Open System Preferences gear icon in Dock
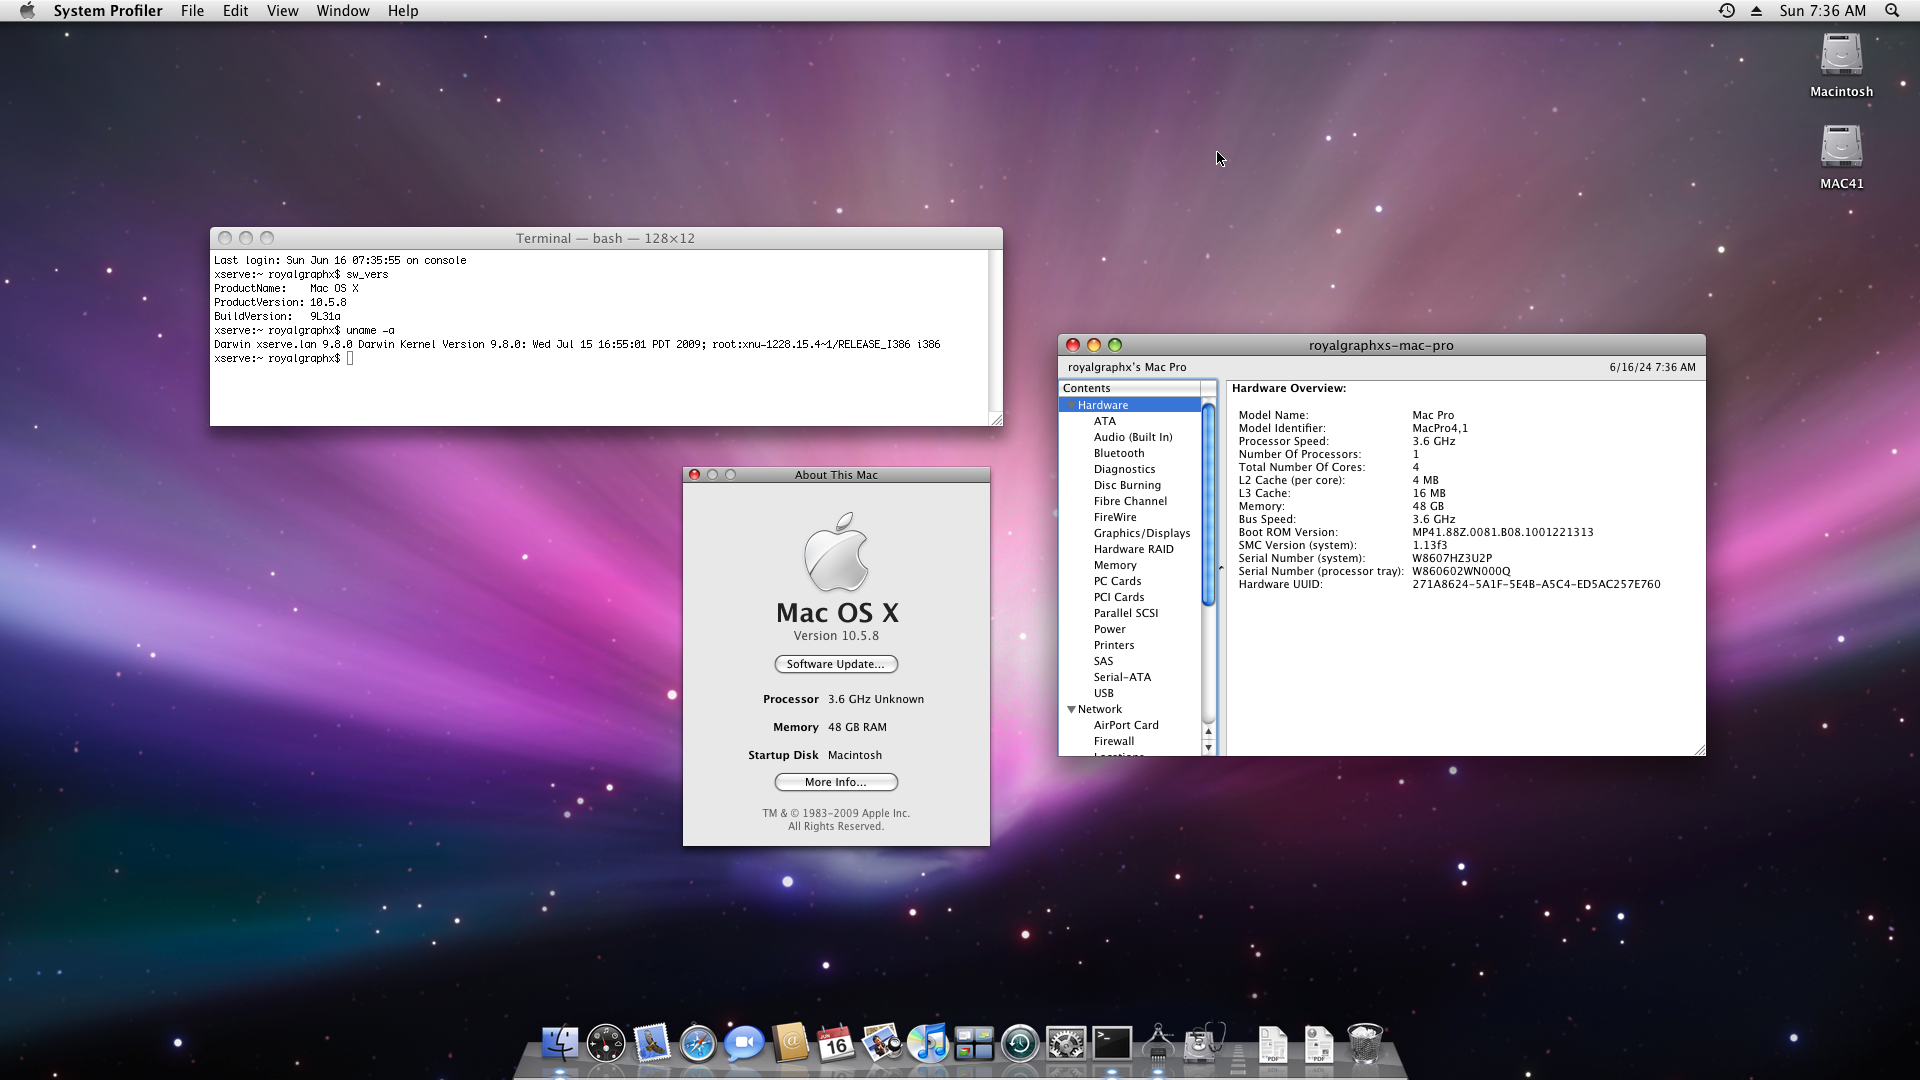The image size is (1920, 1080). [x=1066, y=1044]
